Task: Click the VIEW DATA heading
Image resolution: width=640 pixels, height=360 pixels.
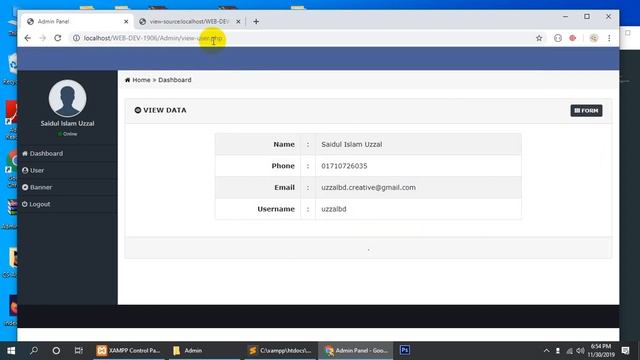Action: click(160, 110)
